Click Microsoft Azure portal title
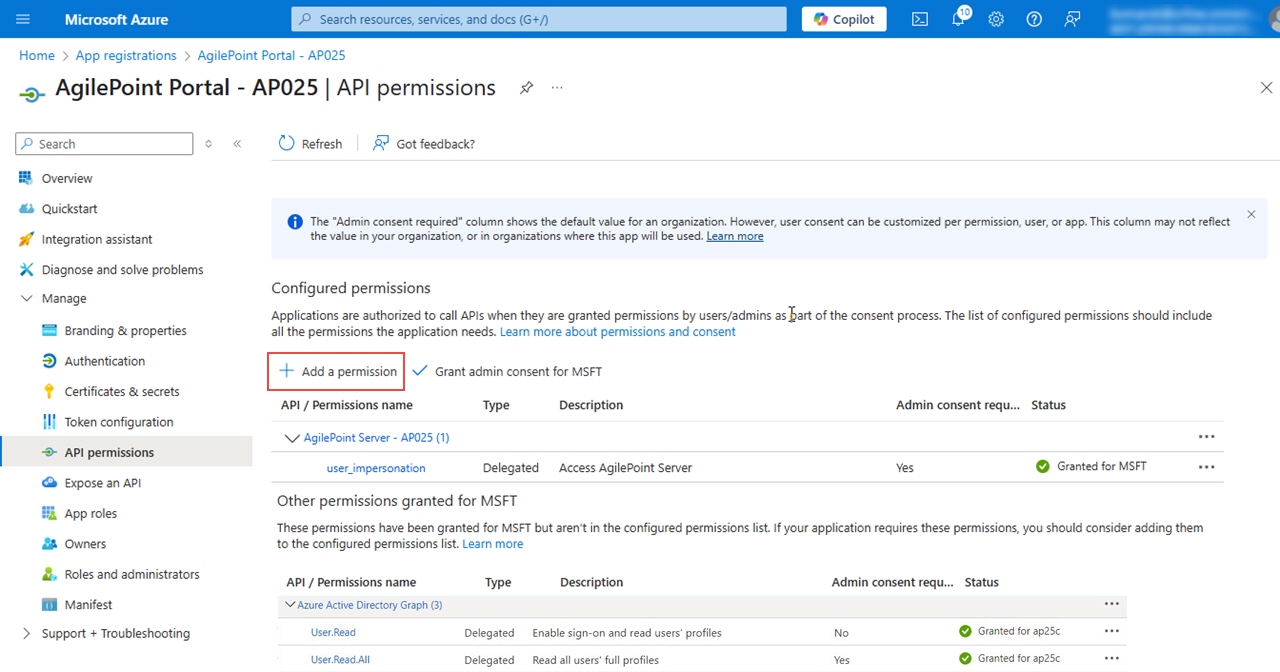 pos(116,19)
